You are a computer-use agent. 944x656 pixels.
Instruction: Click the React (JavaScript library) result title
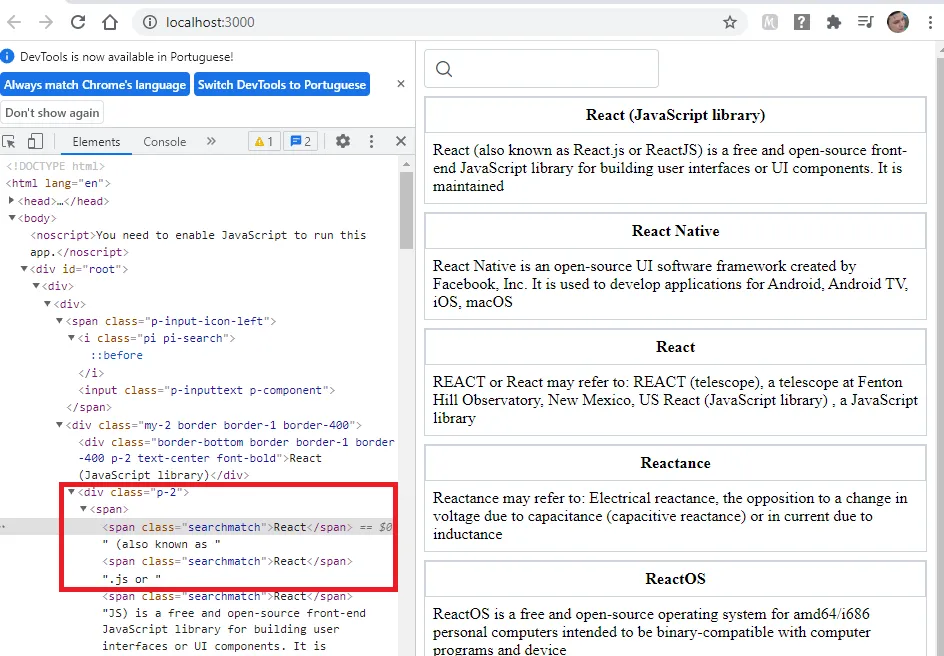tap(675, 115)
